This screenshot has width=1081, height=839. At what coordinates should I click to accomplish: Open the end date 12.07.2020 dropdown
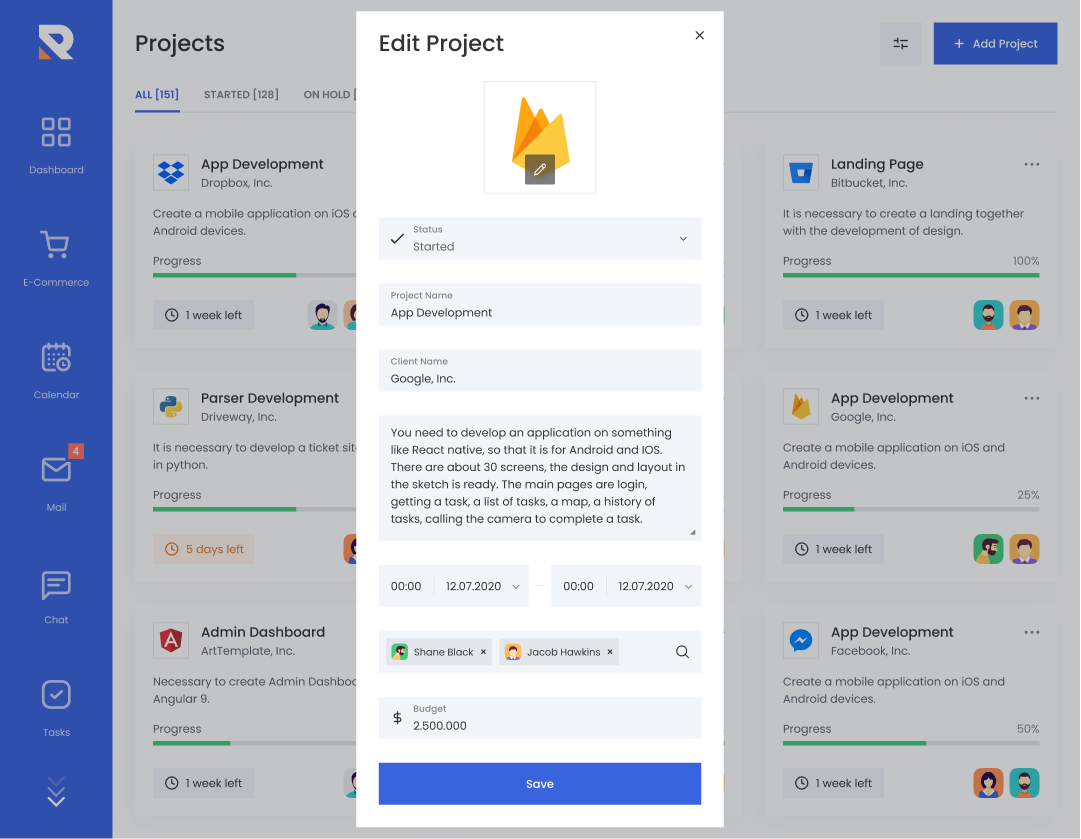(688, 587)
